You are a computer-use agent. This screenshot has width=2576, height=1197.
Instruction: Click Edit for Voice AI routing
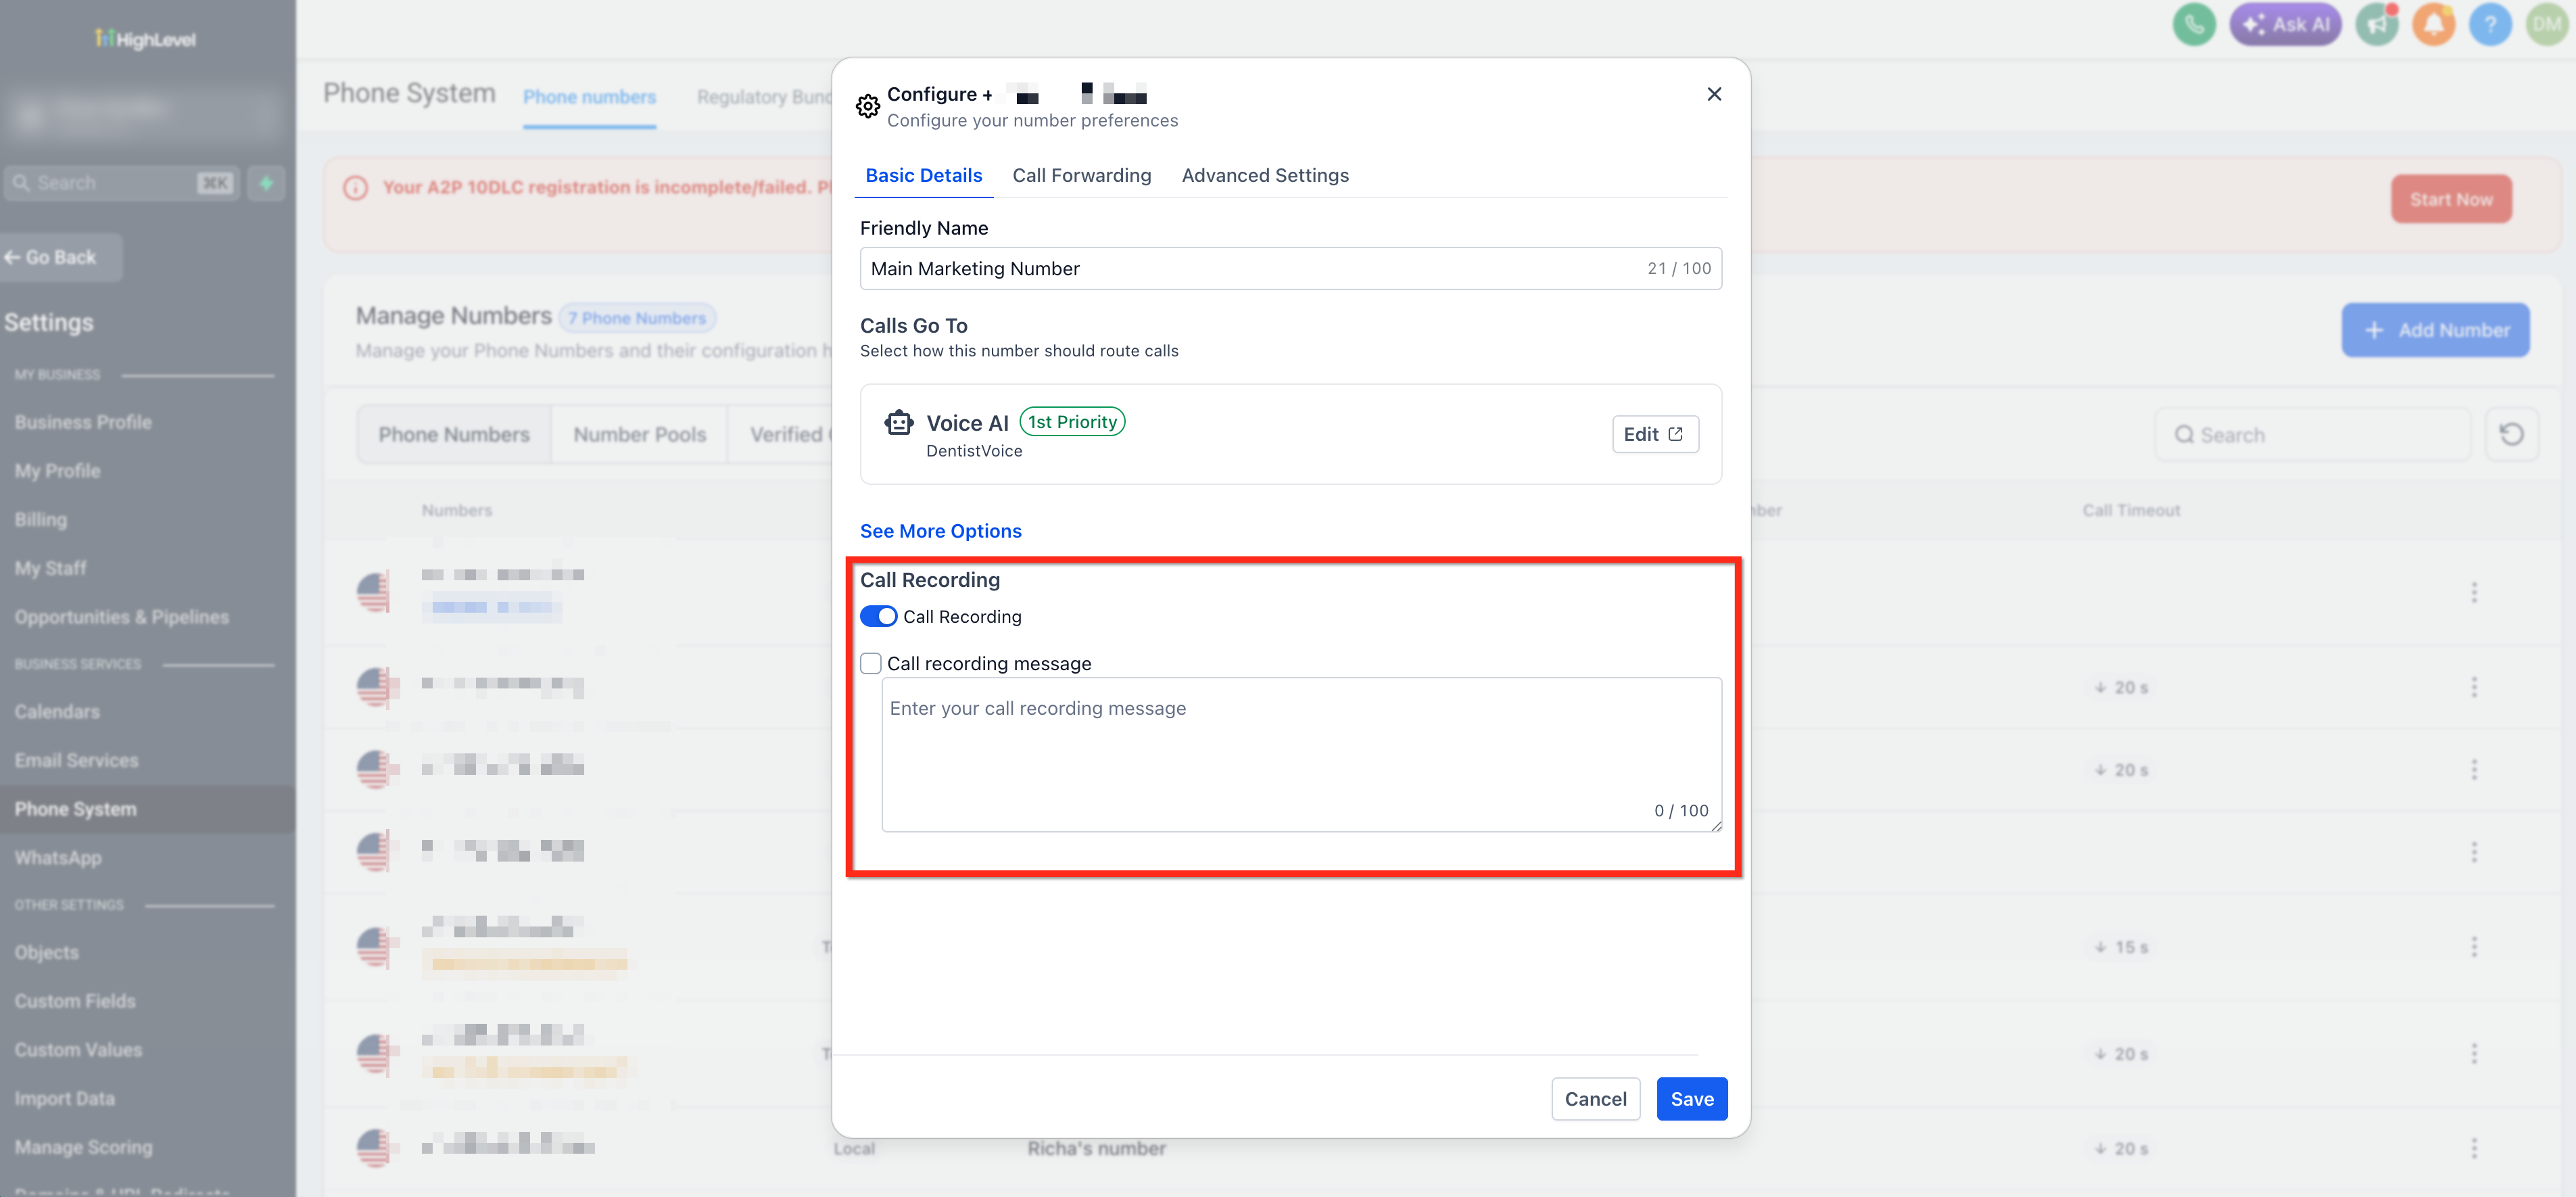click(x=1655, y=434)
